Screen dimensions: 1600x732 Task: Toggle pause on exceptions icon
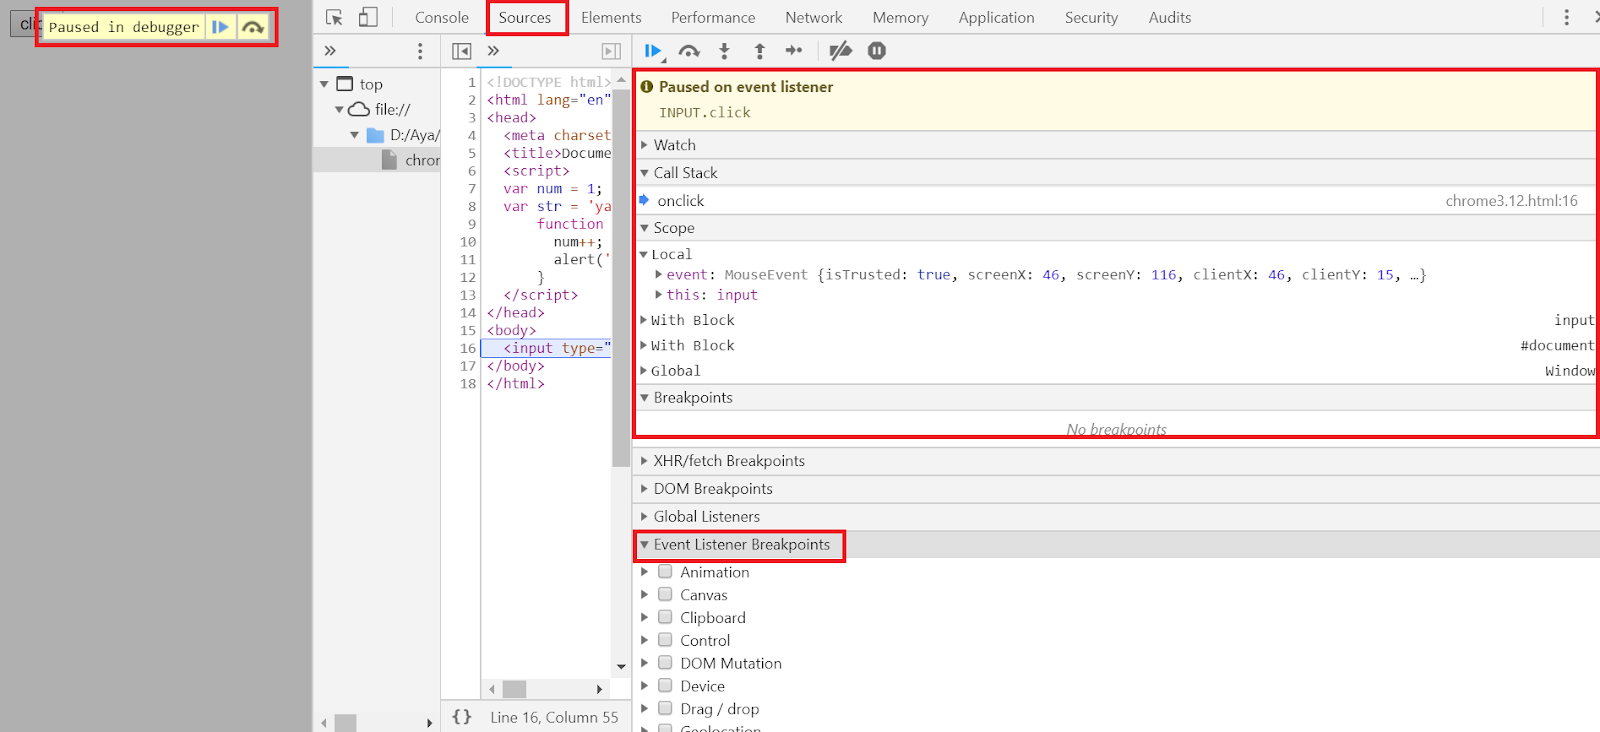pyautogui.click(x=877, y=51)
